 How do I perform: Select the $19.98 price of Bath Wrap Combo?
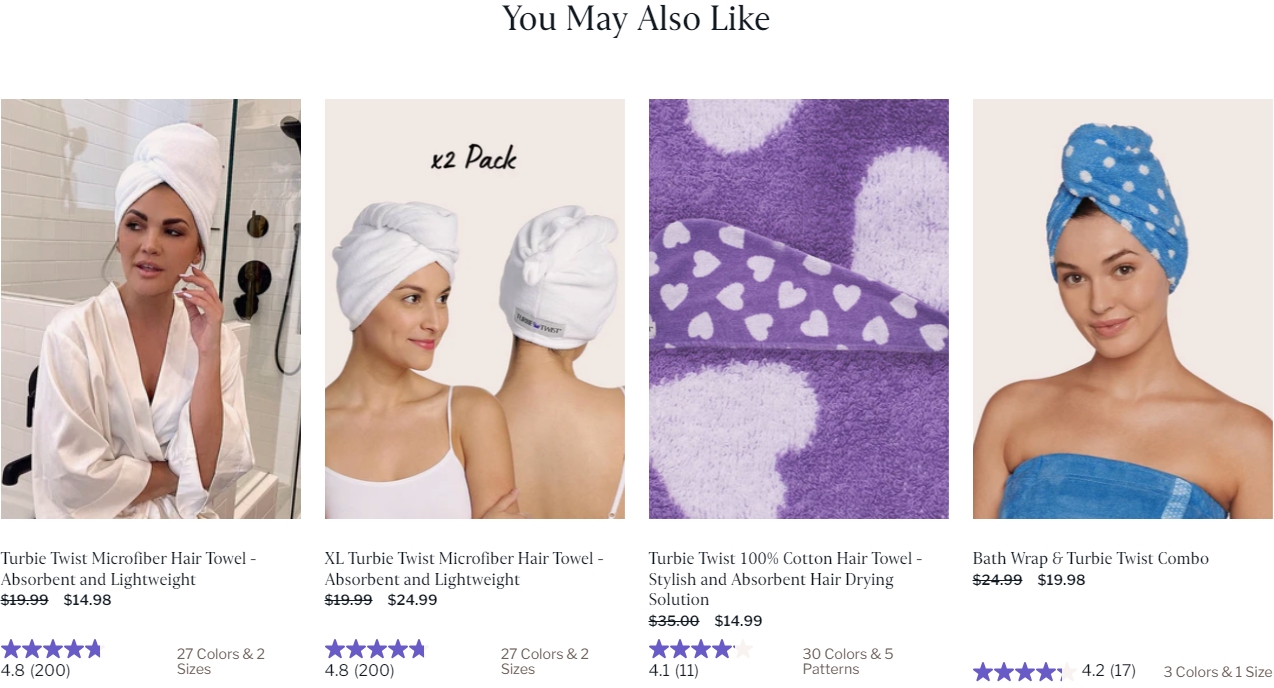point(1061,580)
